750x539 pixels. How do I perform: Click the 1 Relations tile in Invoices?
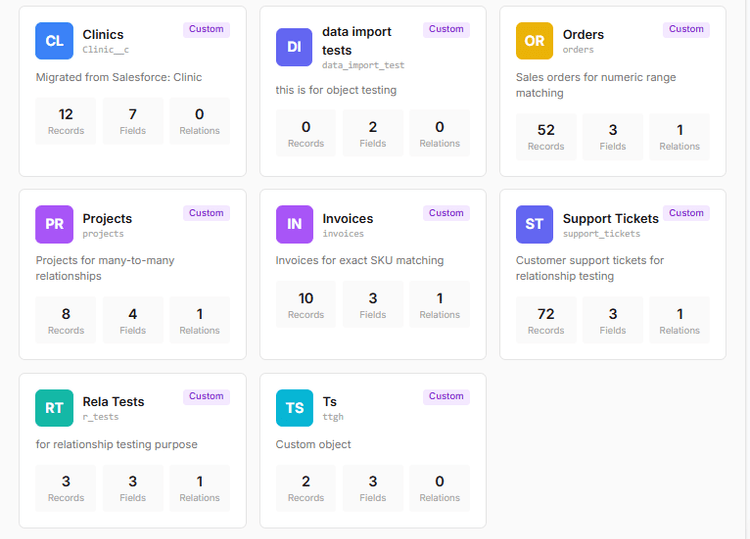click(440, 305)
